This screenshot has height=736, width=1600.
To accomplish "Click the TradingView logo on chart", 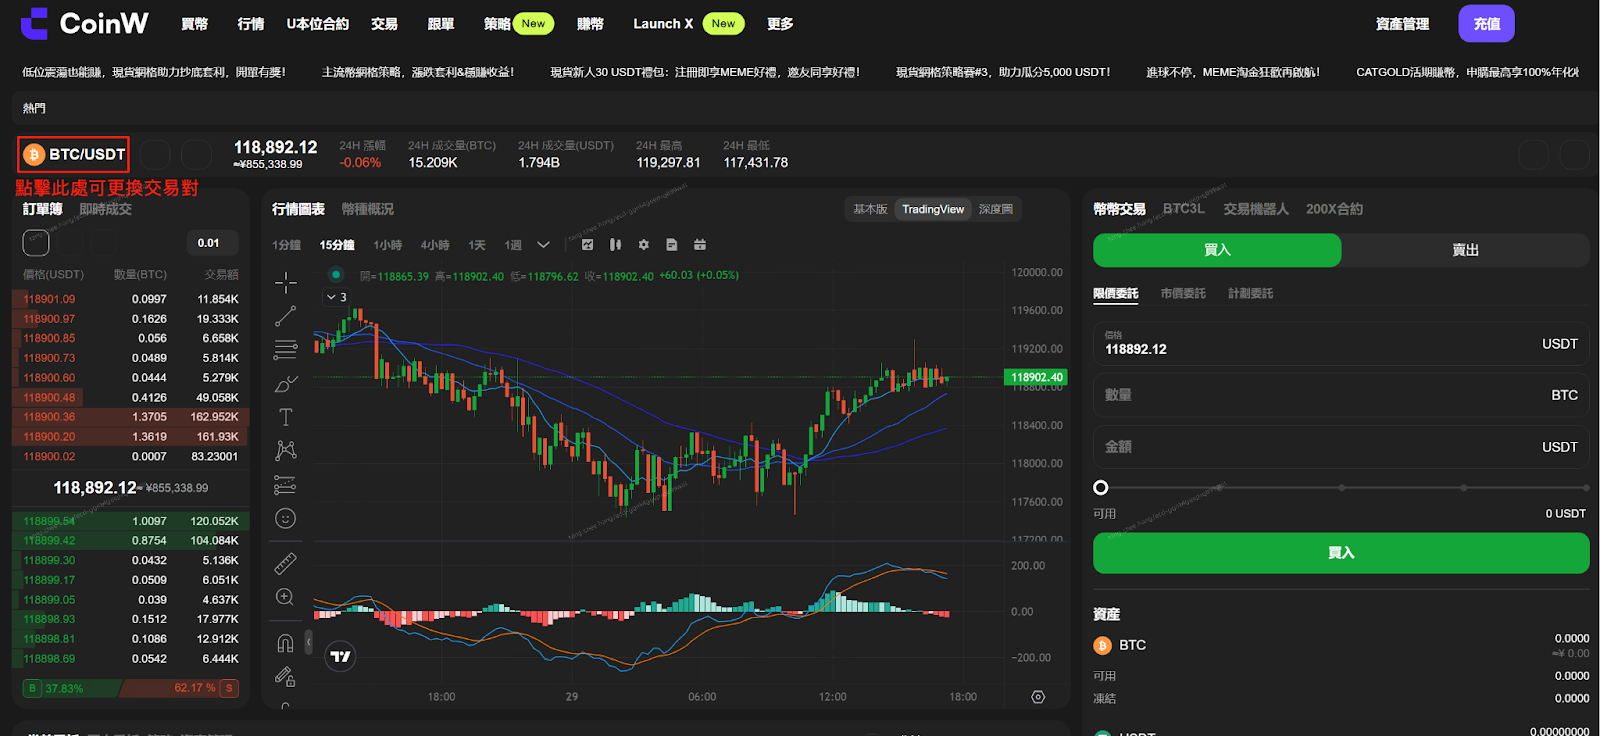I will [341, 656].
